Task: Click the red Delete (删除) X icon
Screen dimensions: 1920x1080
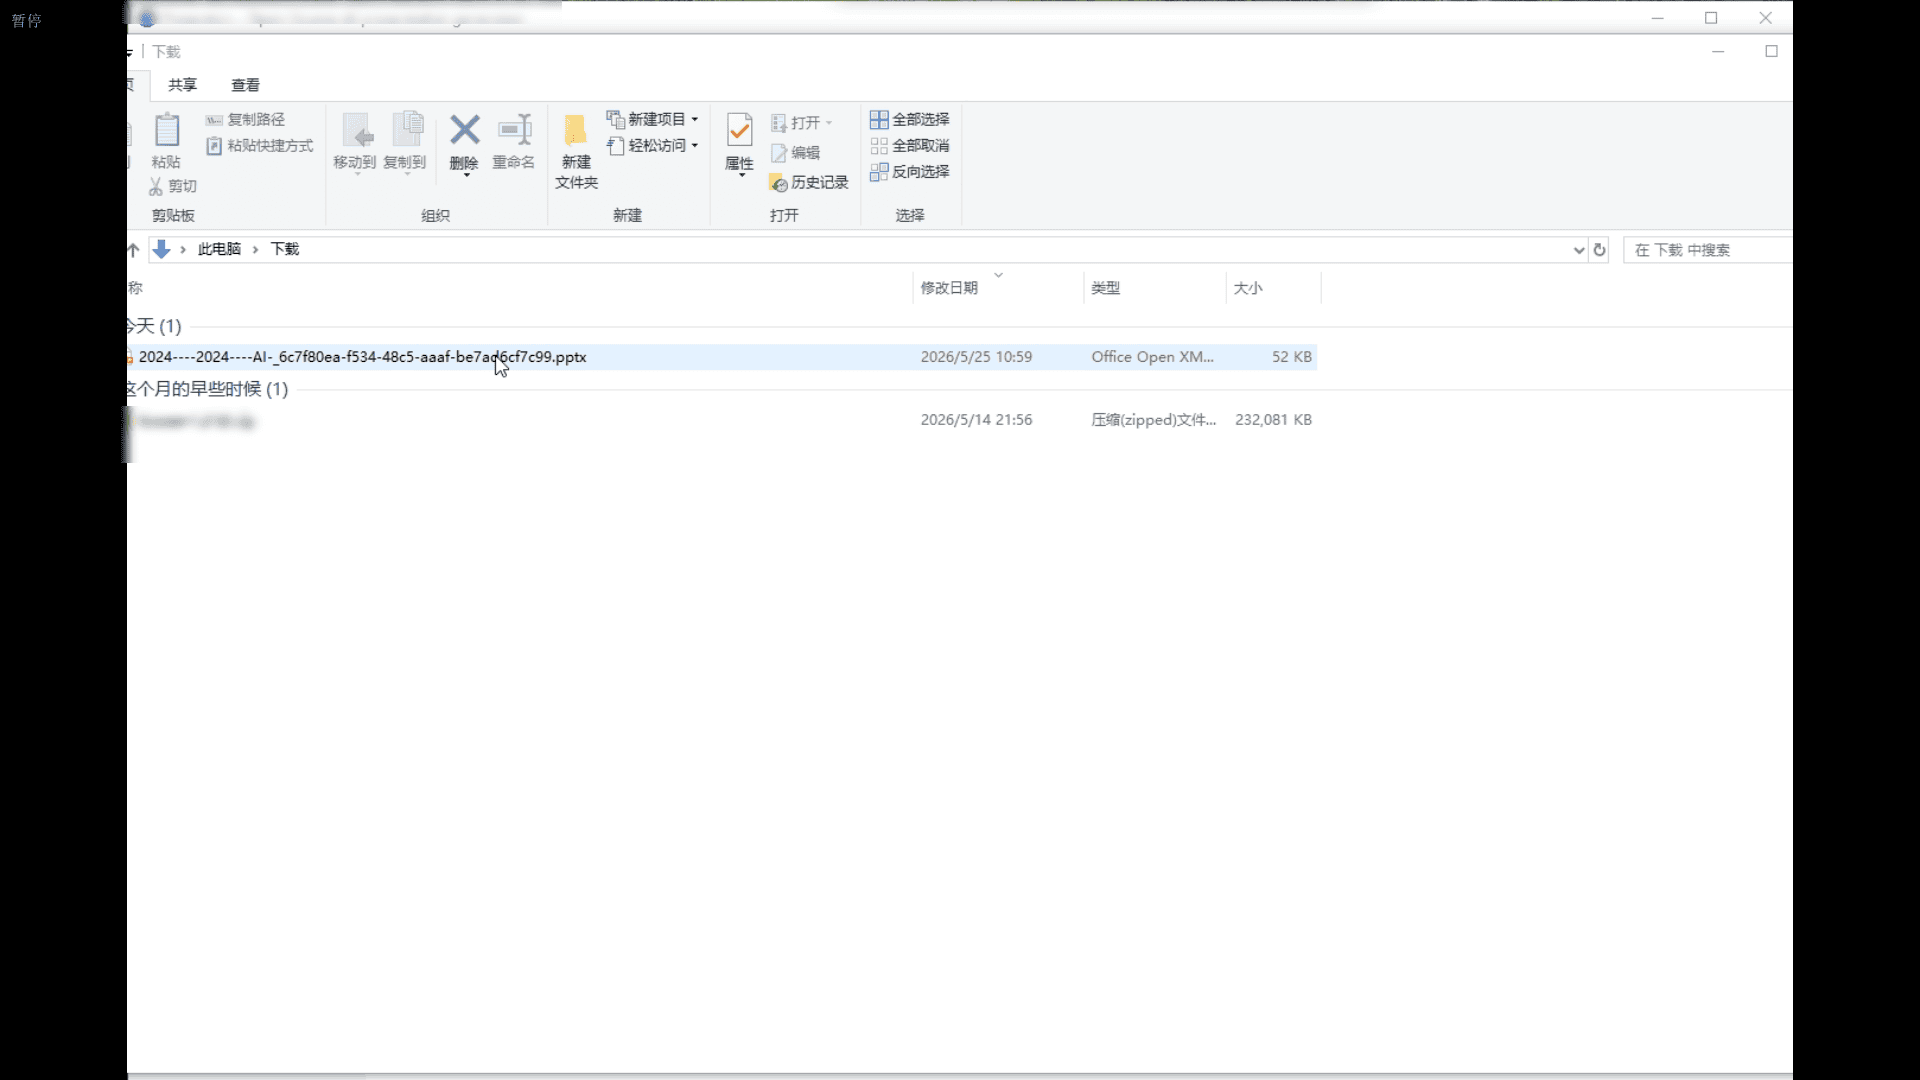Action: [x=464, y=130]
